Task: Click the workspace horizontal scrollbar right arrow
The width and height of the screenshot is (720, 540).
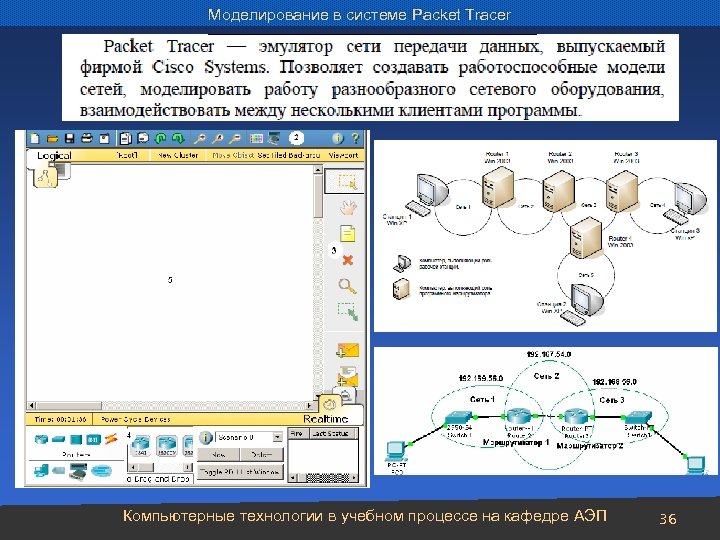Action: (309, 405)
